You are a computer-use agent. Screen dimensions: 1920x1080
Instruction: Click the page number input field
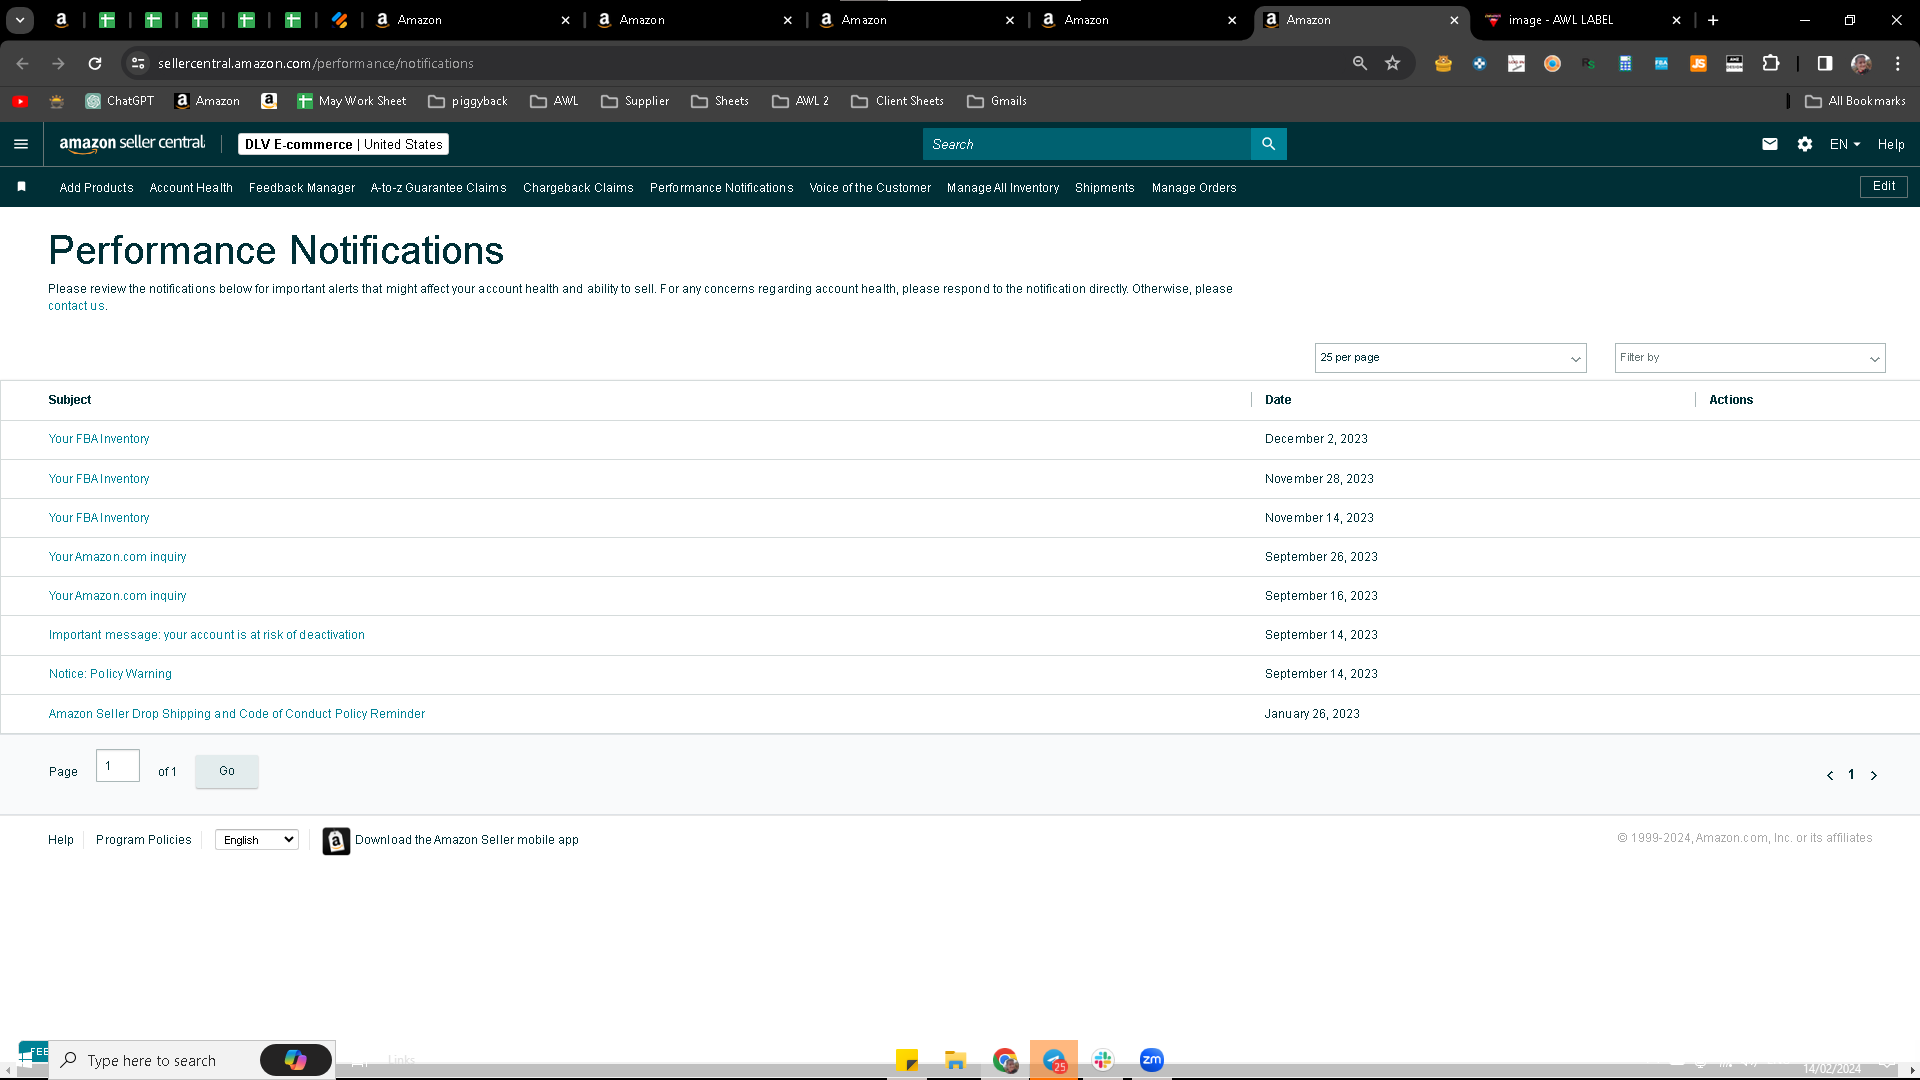pyautogui.click(x=118, y=766)
